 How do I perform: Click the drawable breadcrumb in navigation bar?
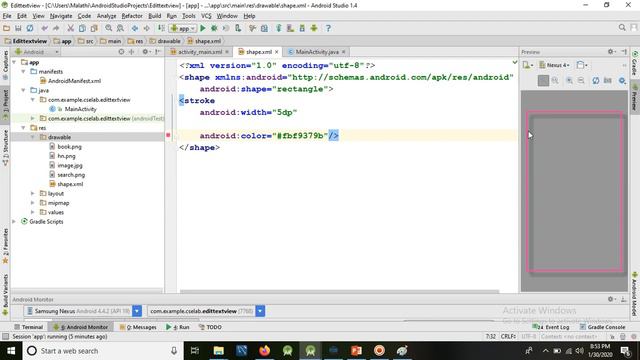(165, 41)
